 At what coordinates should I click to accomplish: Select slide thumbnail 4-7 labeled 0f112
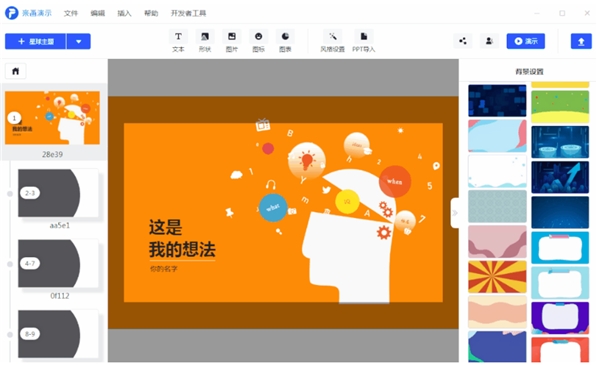pyautogui.click(x=58, y=264)
